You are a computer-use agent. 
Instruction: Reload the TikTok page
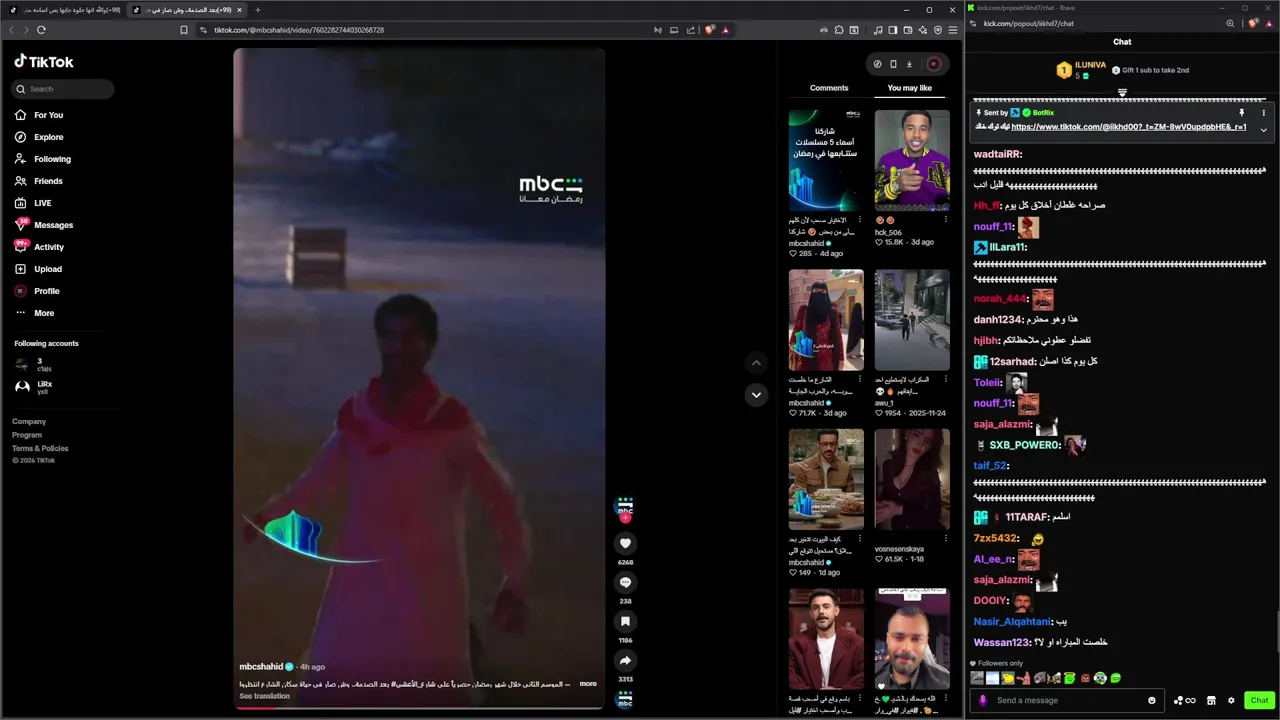[x=41, y=30]
